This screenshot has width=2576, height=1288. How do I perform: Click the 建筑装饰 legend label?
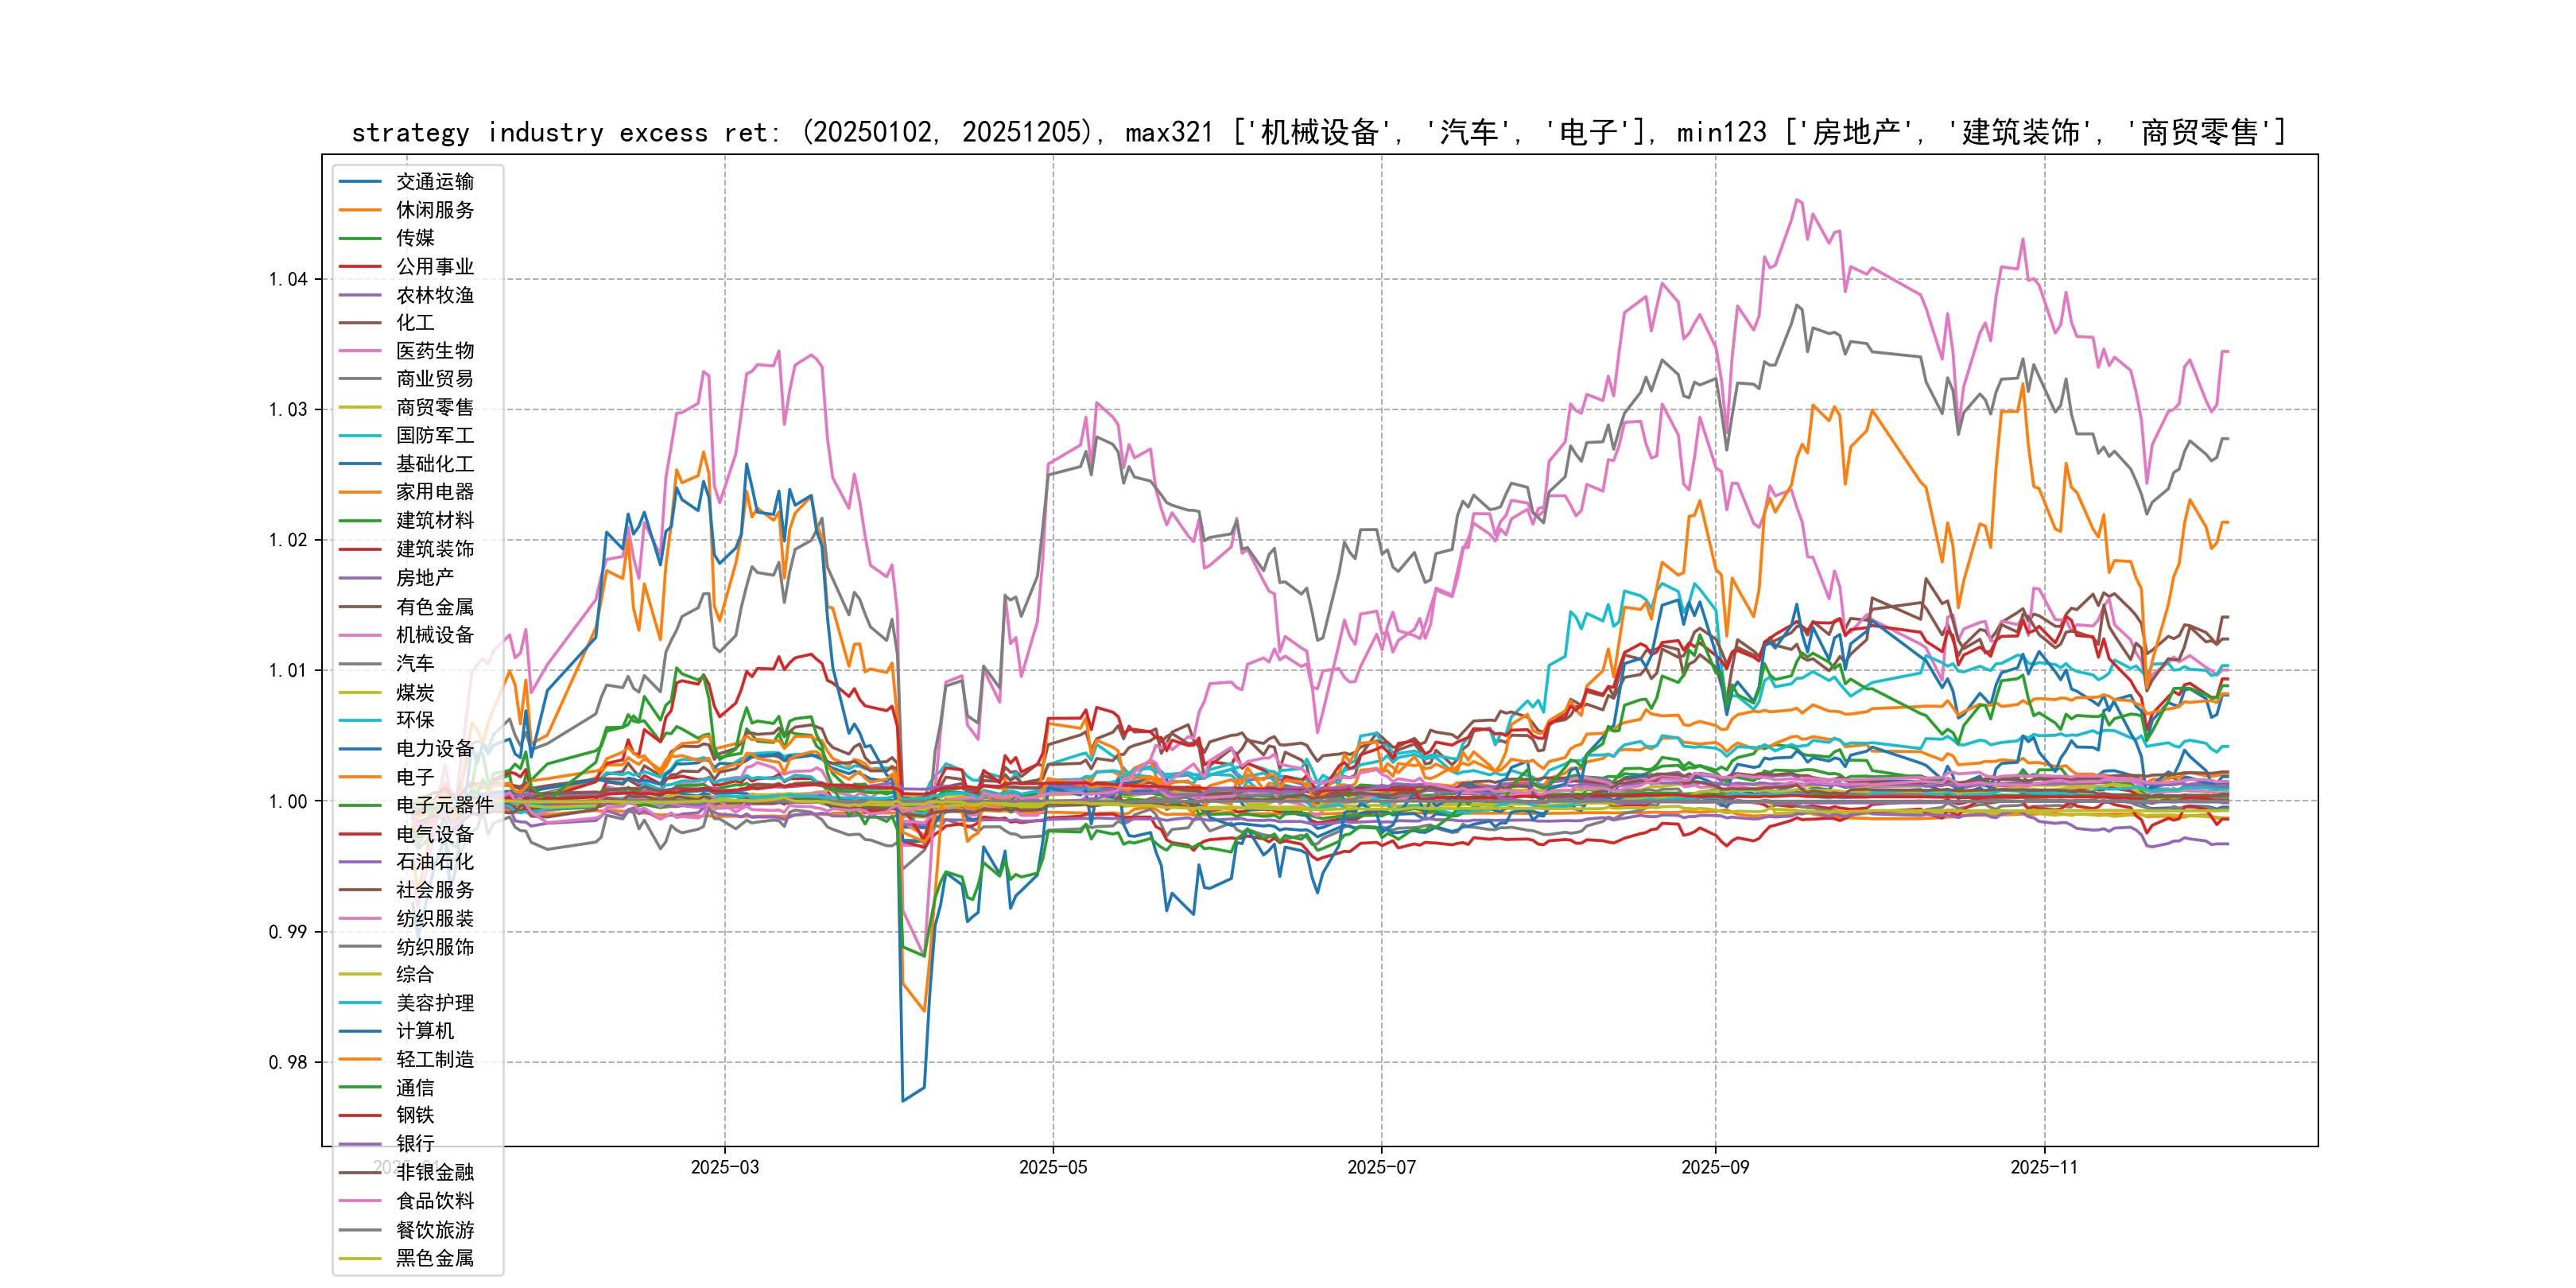(434, 549)
